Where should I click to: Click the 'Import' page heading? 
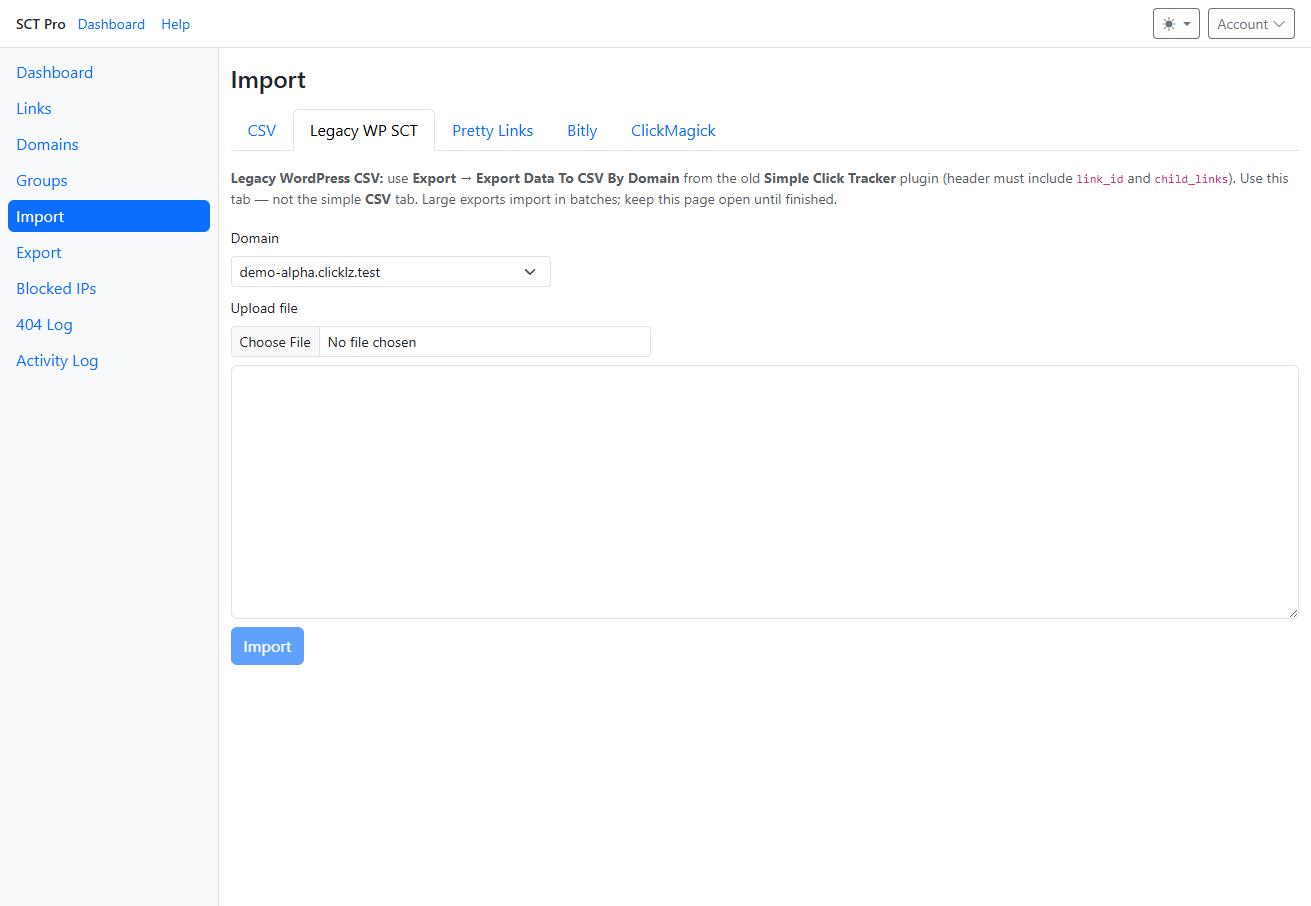tap(268, 80)
